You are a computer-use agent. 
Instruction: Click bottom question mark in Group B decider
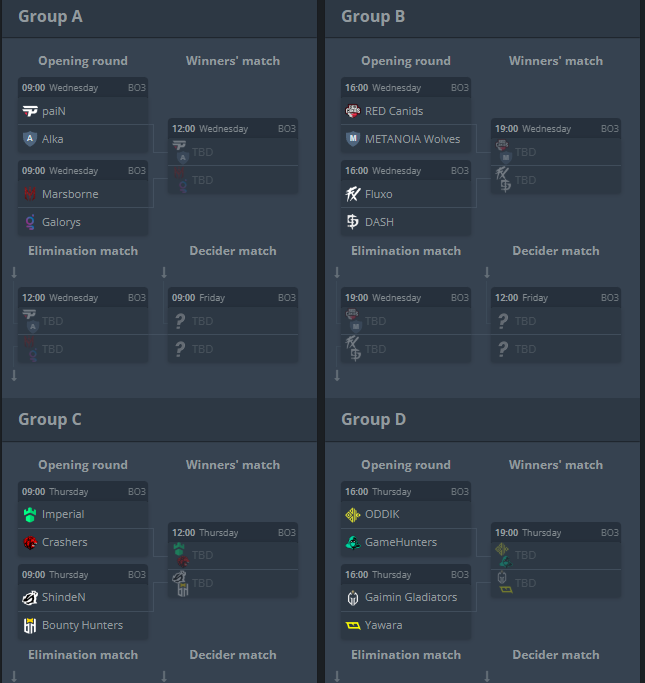pyautogui.click(x=503, y=349)
